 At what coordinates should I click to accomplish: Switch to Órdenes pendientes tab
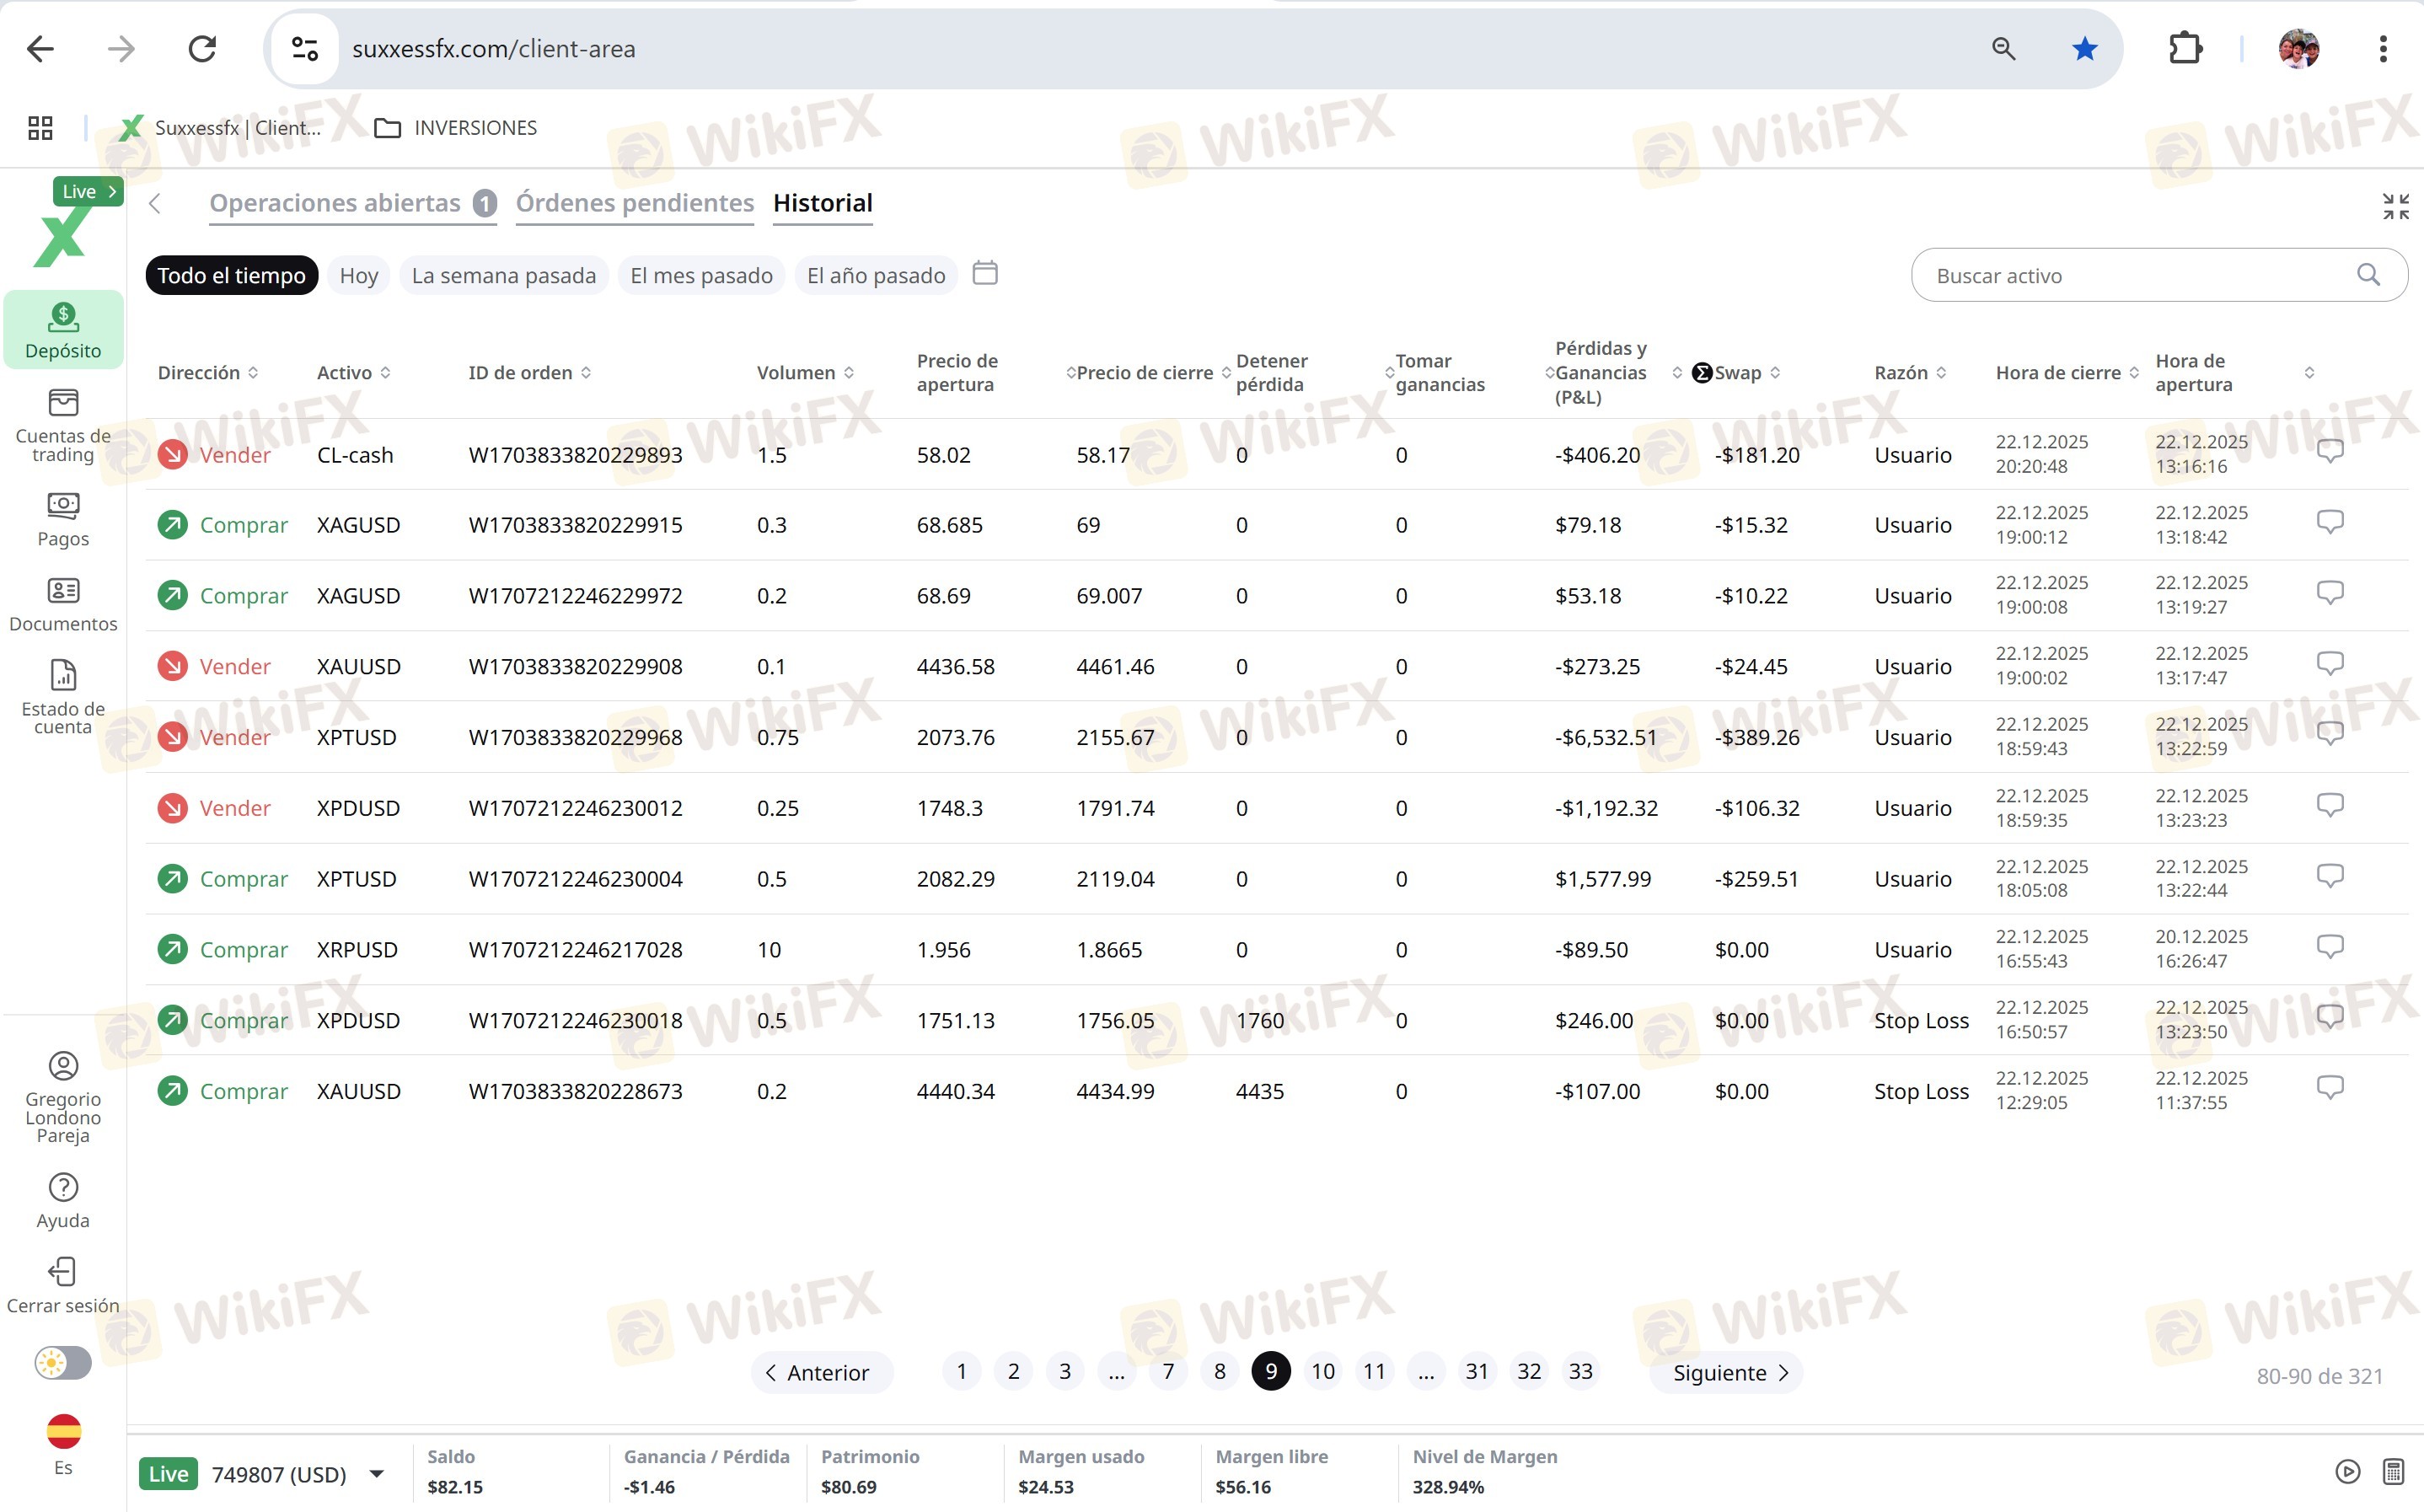coord(634,203)
